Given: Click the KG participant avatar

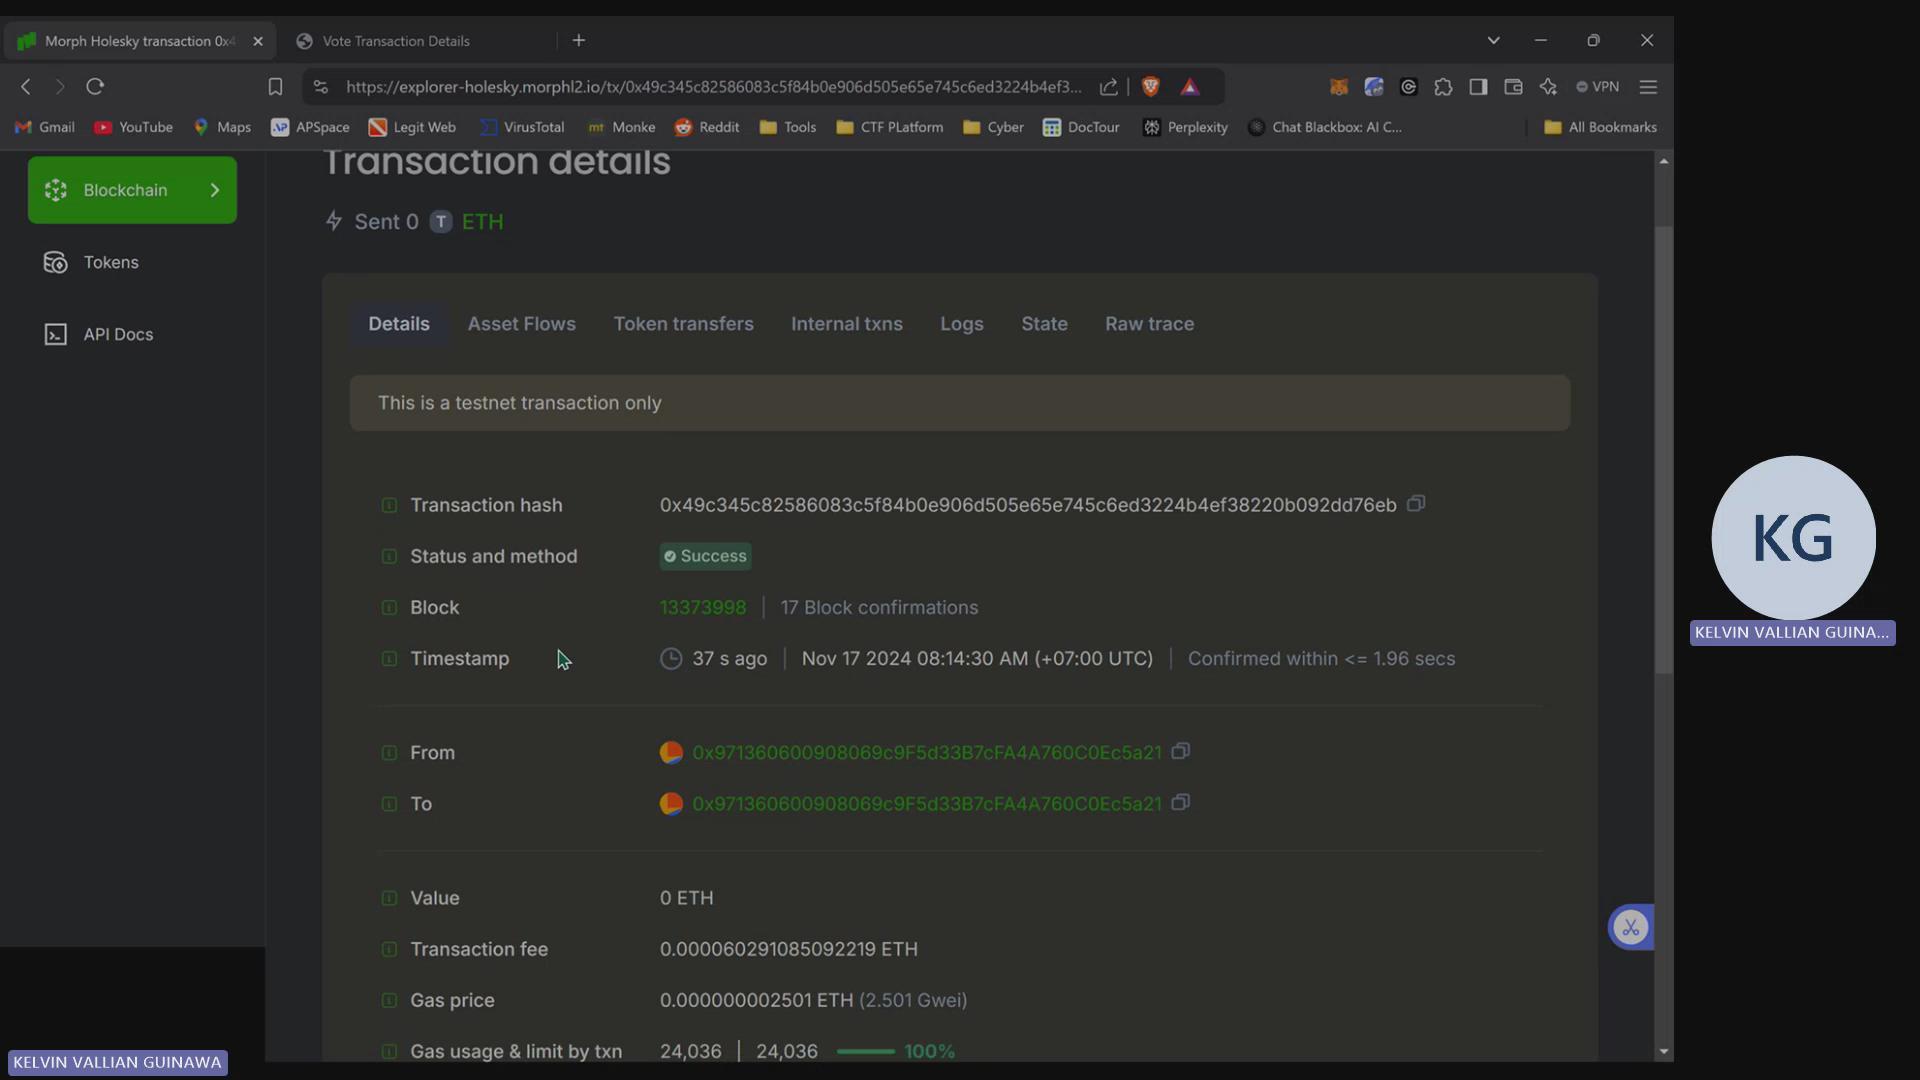Looking at the screenshot, I should point(1793,538).
